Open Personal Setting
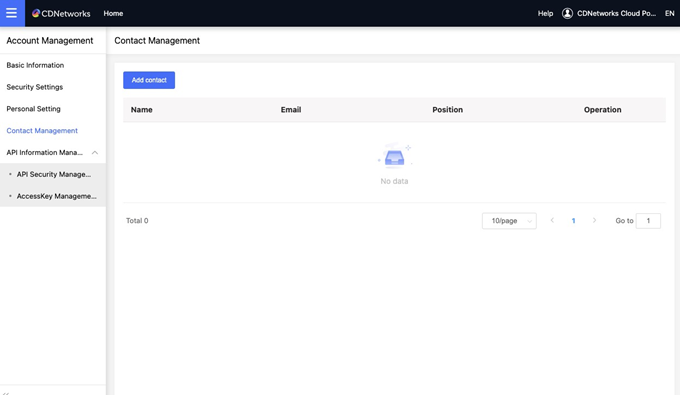 point(33,109)
